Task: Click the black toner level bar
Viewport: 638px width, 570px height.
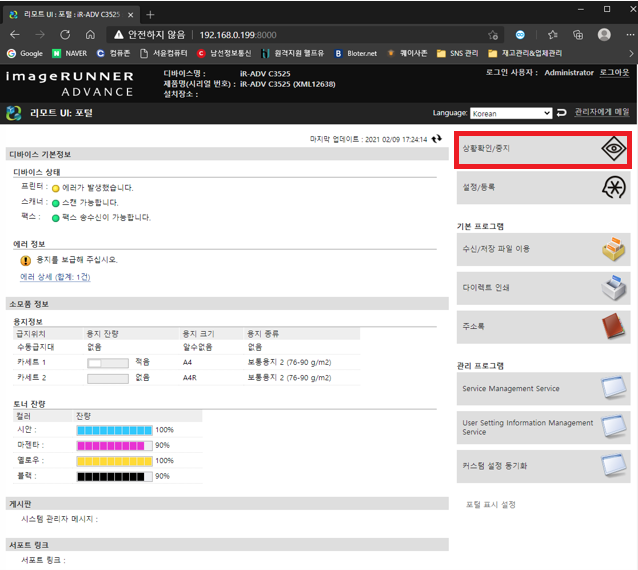Action: (x=115, y=476)
